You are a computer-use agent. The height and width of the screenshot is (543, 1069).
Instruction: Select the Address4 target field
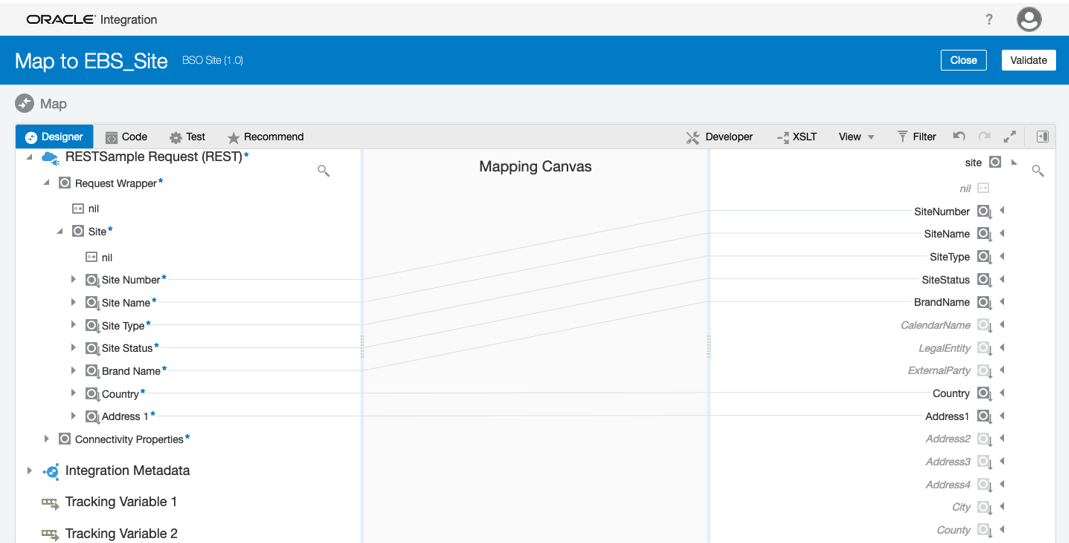point(948,484)
